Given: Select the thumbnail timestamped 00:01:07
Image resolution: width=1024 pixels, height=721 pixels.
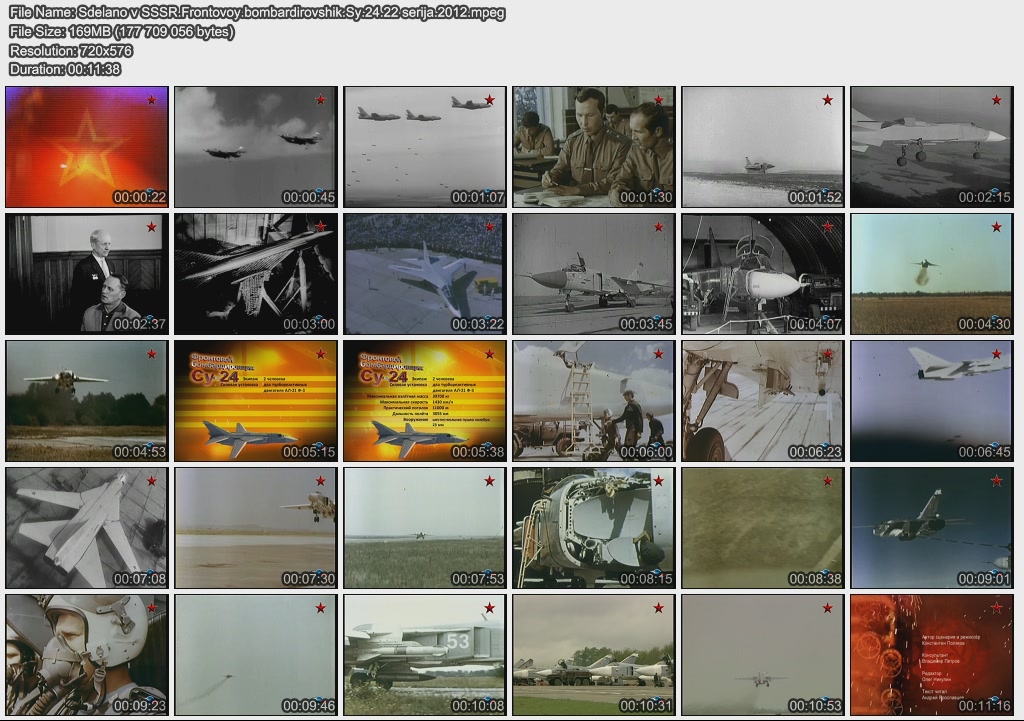Looking at the screenshot, I should pos(424,147).
